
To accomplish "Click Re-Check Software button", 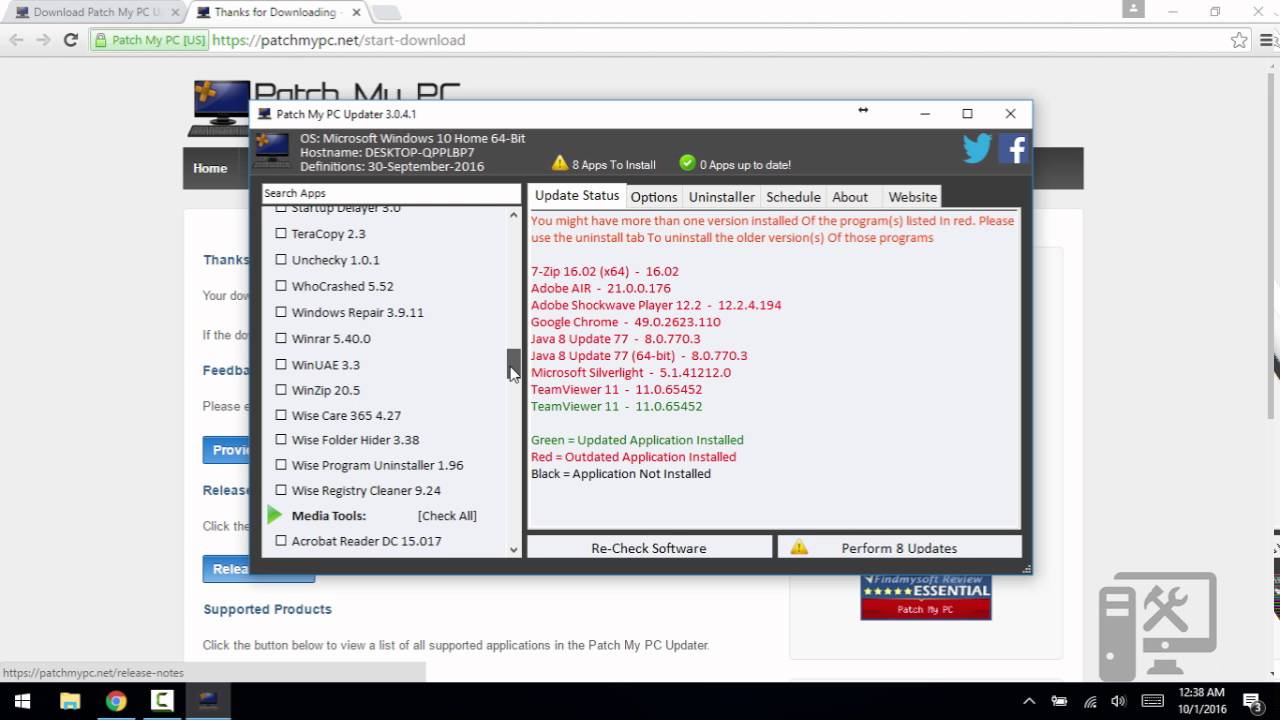I will 649,547.
